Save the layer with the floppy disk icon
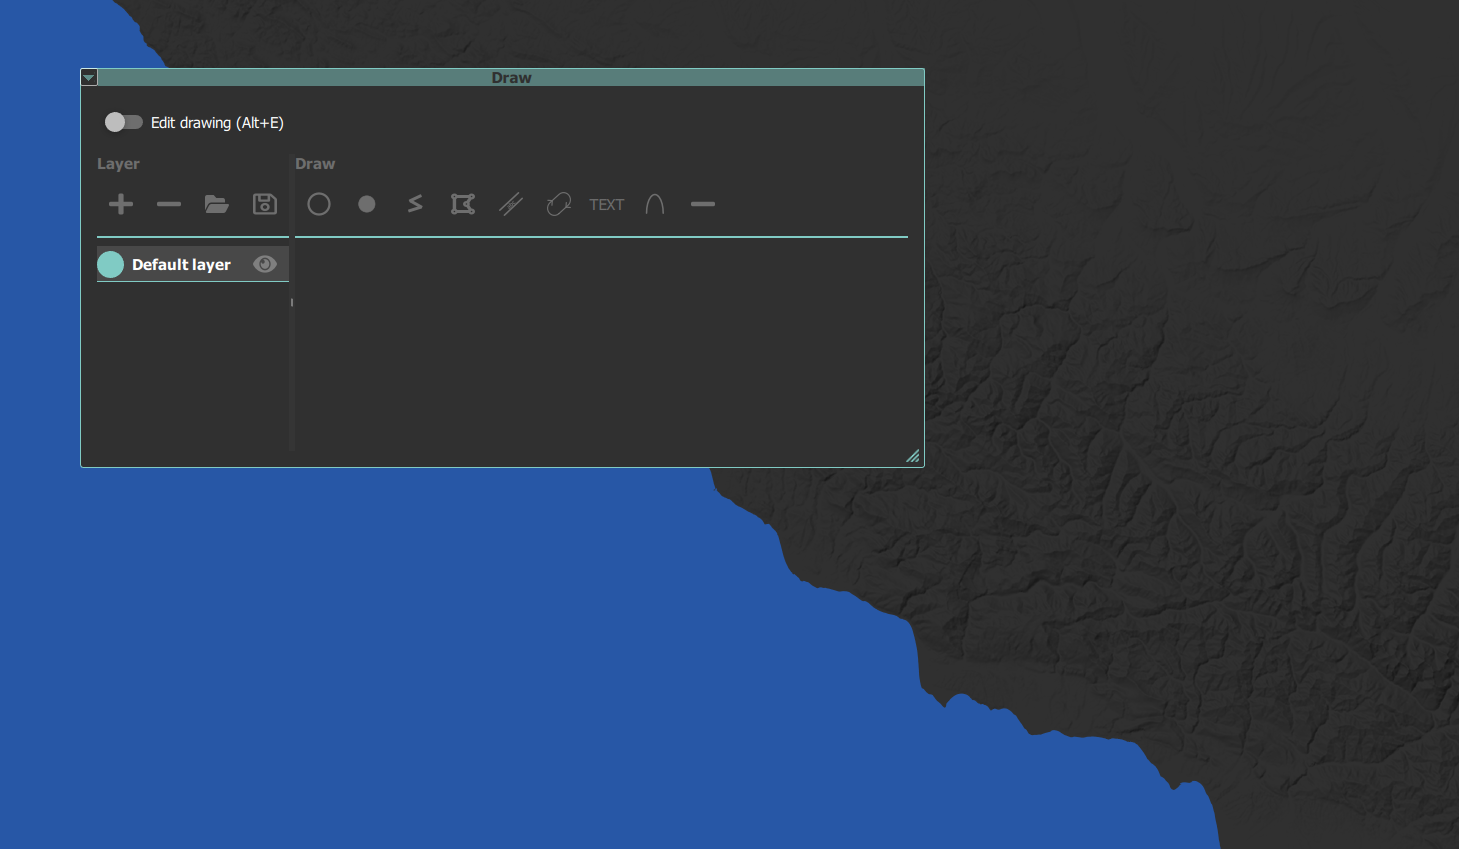The image size is (1459, 849). click(265, 204)
